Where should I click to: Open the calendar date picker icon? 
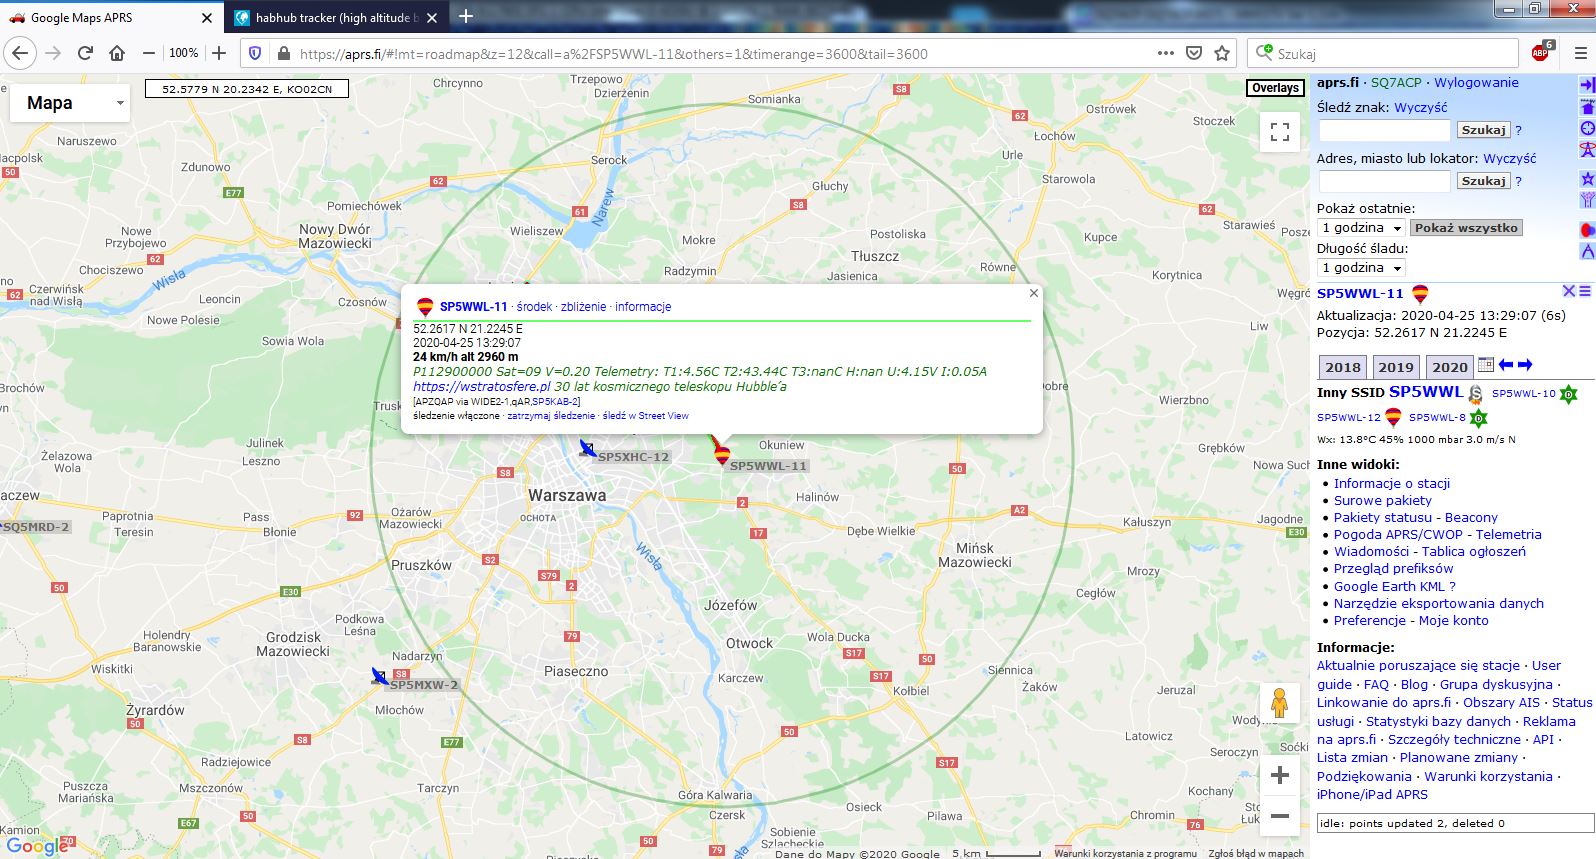click(x=1486, y=366)
